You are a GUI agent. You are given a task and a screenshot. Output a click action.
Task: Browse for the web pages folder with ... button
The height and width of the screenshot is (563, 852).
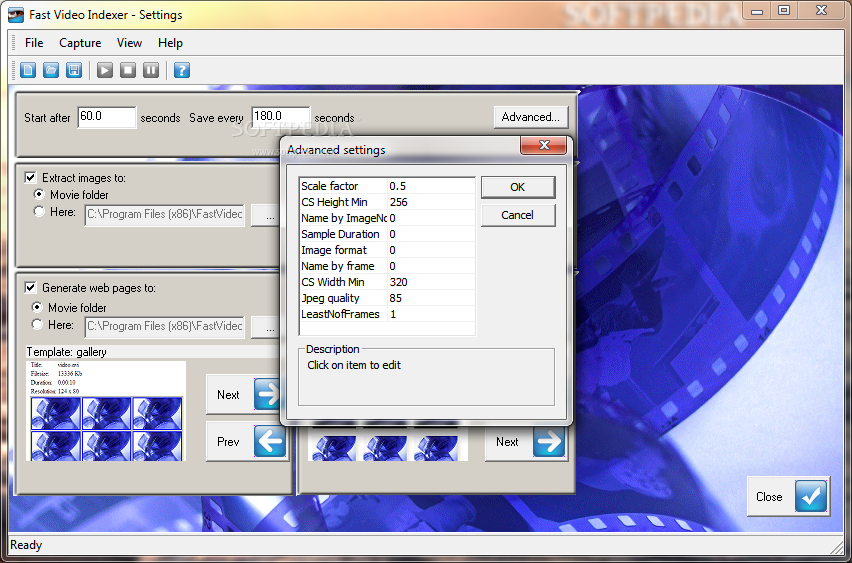tap(266, 328)
